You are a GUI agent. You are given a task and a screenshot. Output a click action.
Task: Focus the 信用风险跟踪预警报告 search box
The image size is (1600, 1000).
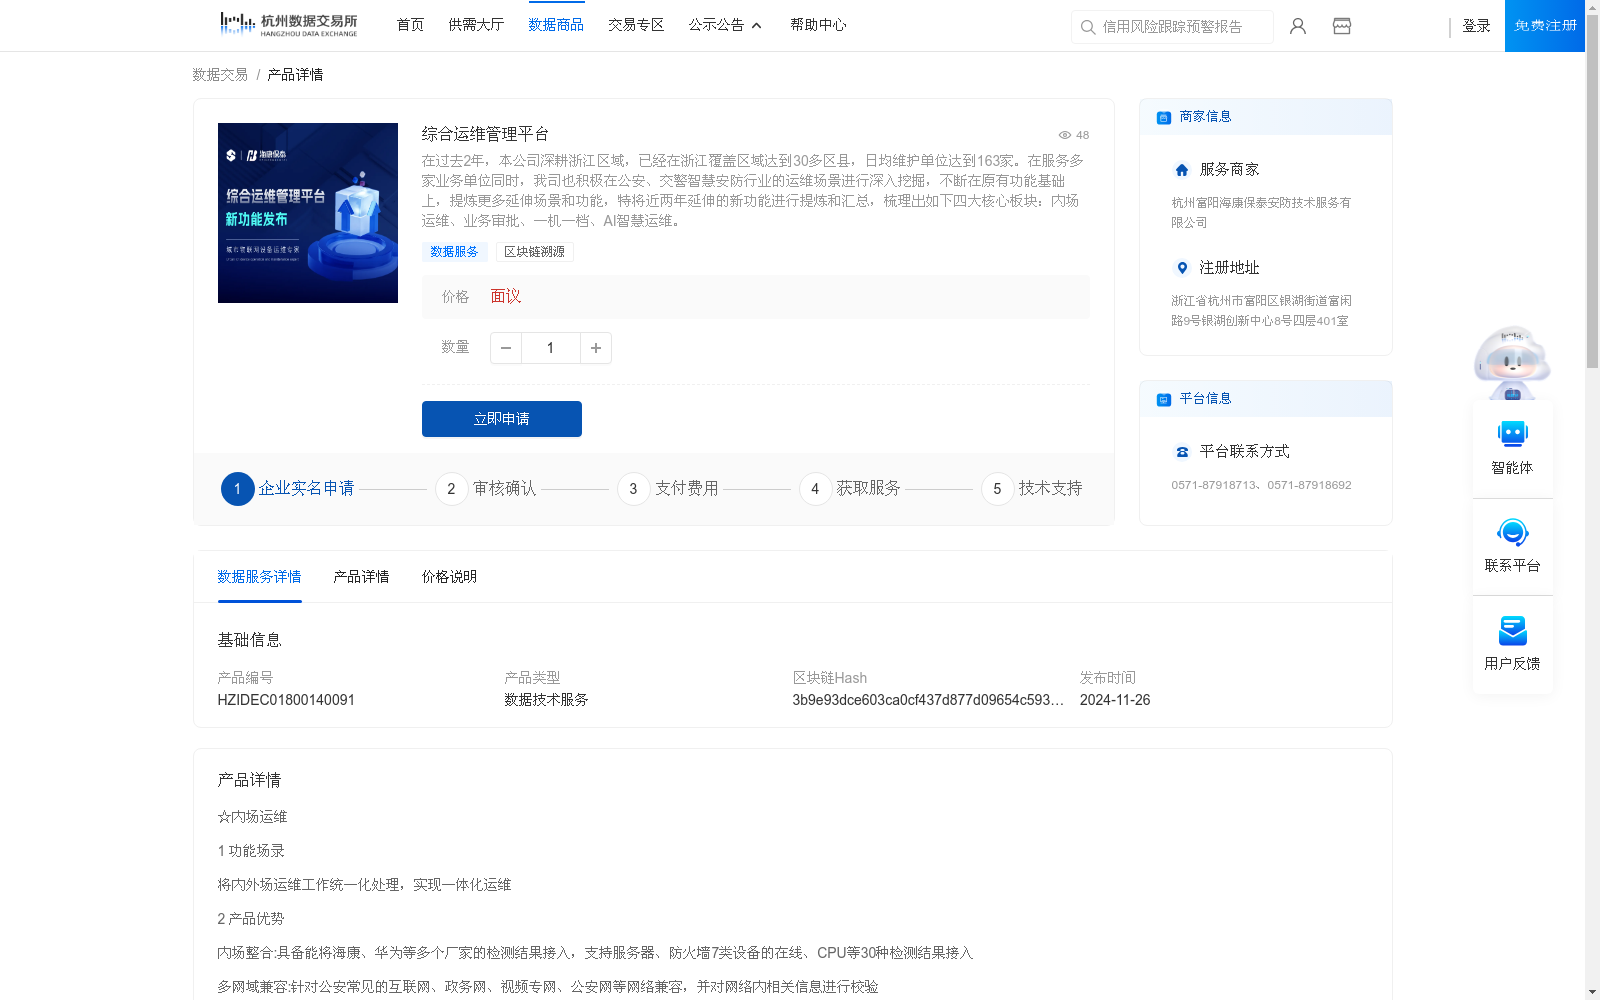[x=1172, y=27]
